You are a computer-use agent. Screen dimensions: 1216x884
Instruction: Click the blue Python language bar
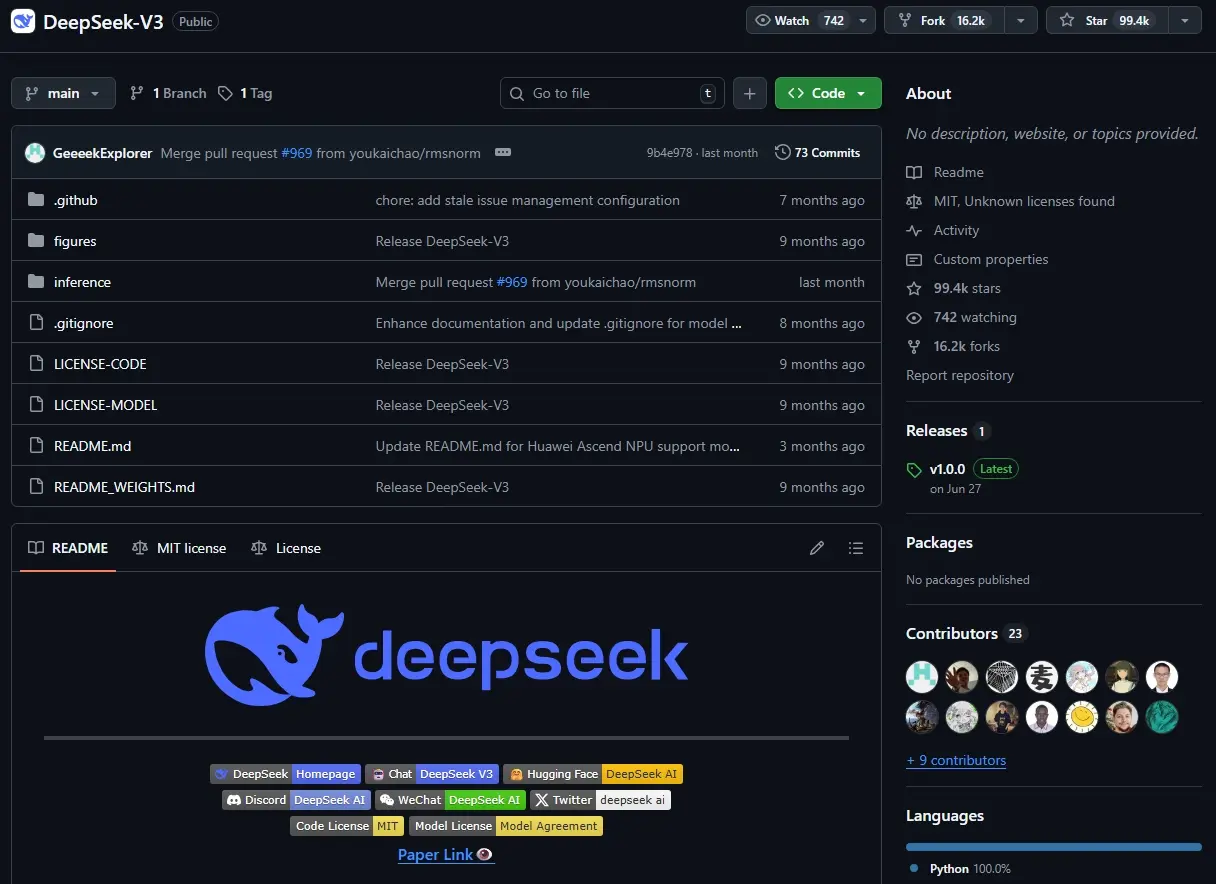point(1054,846)
